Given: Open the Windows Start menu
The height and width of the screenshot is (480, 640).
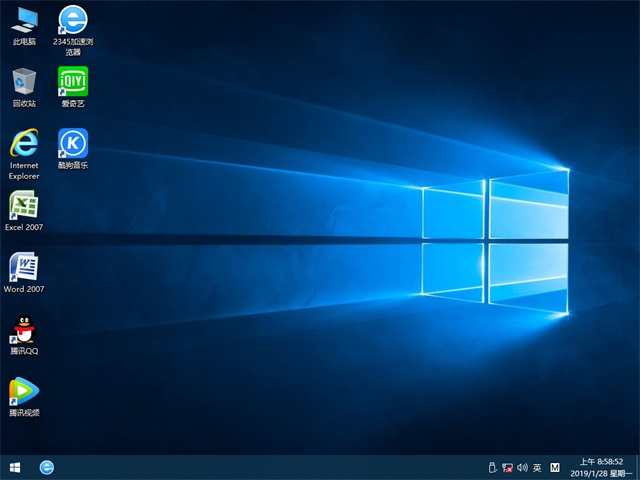Looking at the screenshot, I should (x=15, y=467).
